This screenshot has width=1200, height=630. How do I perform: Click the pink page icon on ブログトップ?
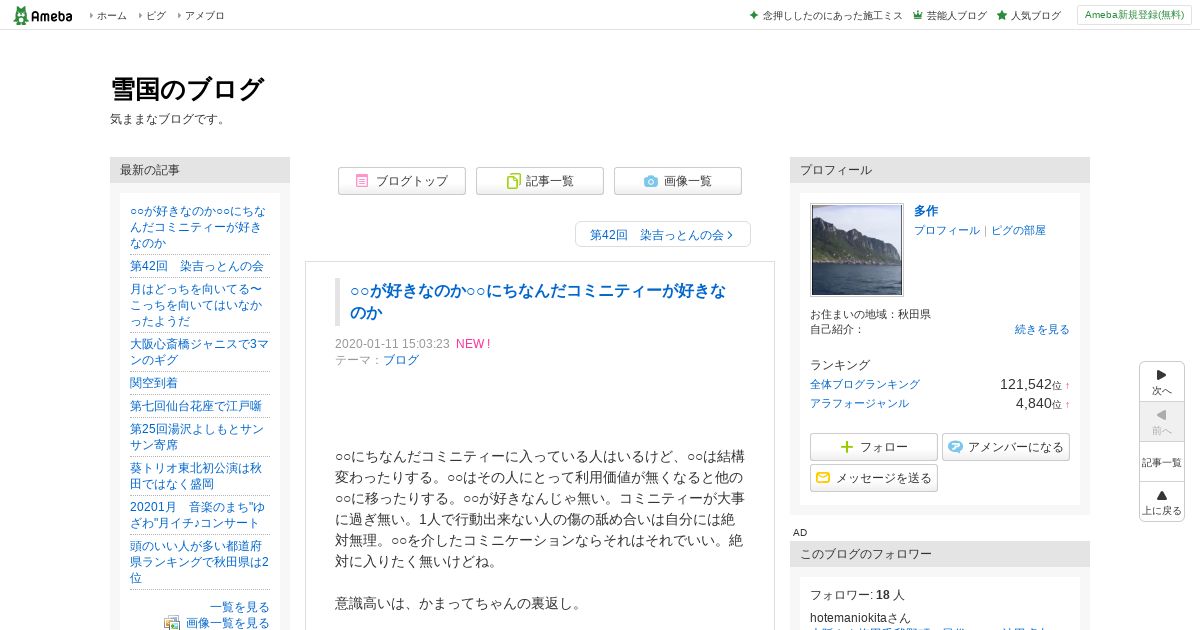[x=362, y=181]
